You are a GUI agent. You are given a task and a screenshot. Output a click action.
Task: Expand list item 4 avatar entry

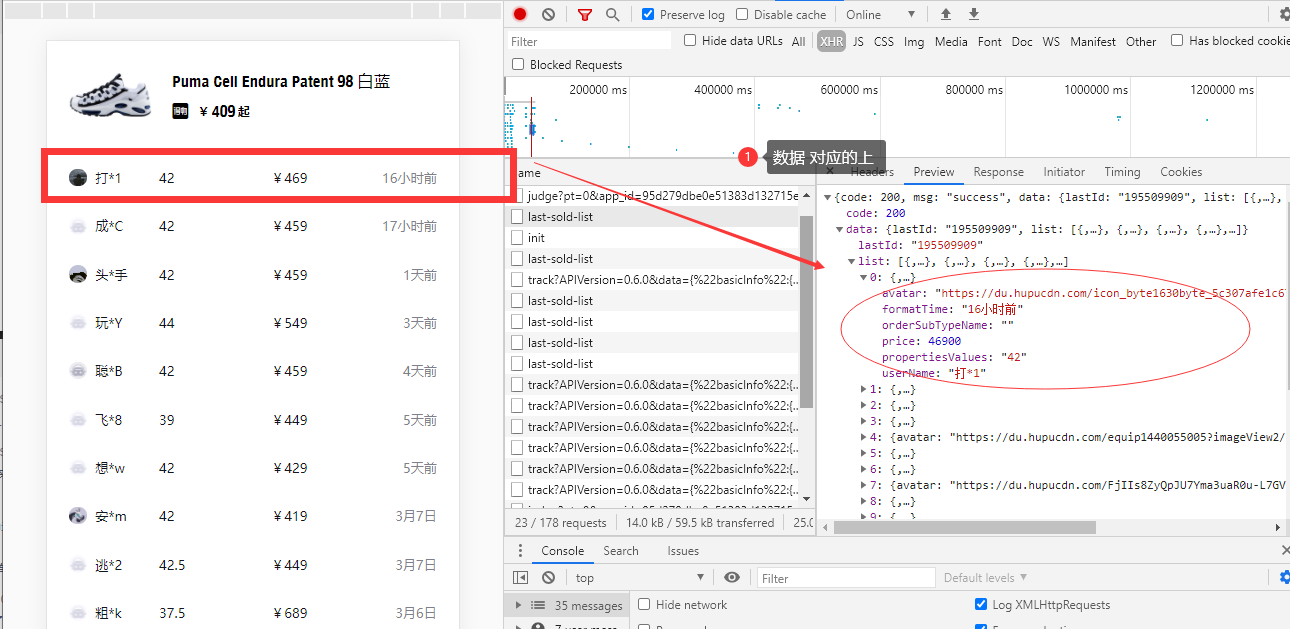tap(865, 437)
